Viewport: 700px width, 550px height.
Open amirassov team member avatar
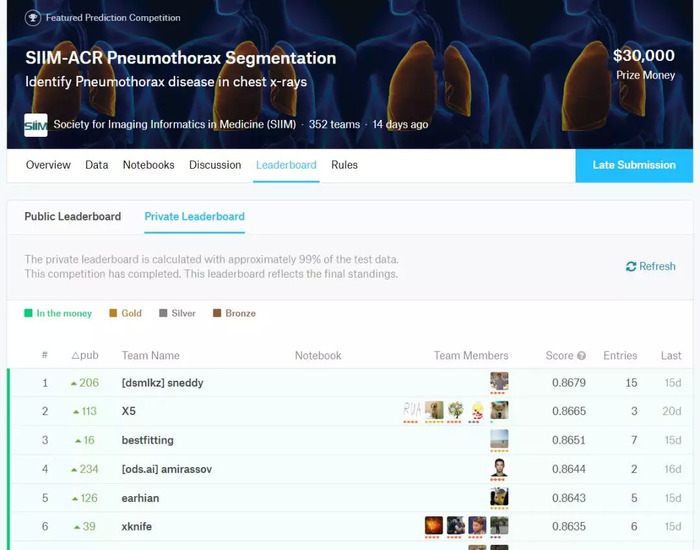coord(499,468)
